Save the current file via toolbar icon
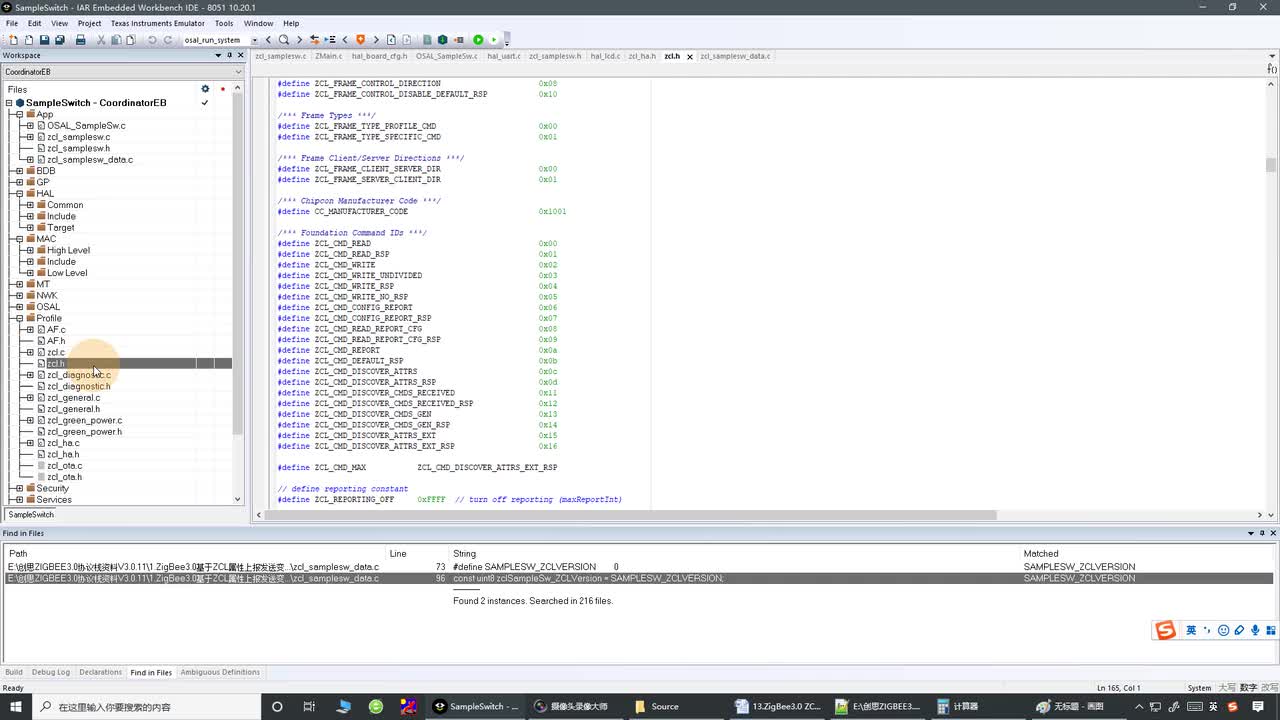 coord(44,40)
